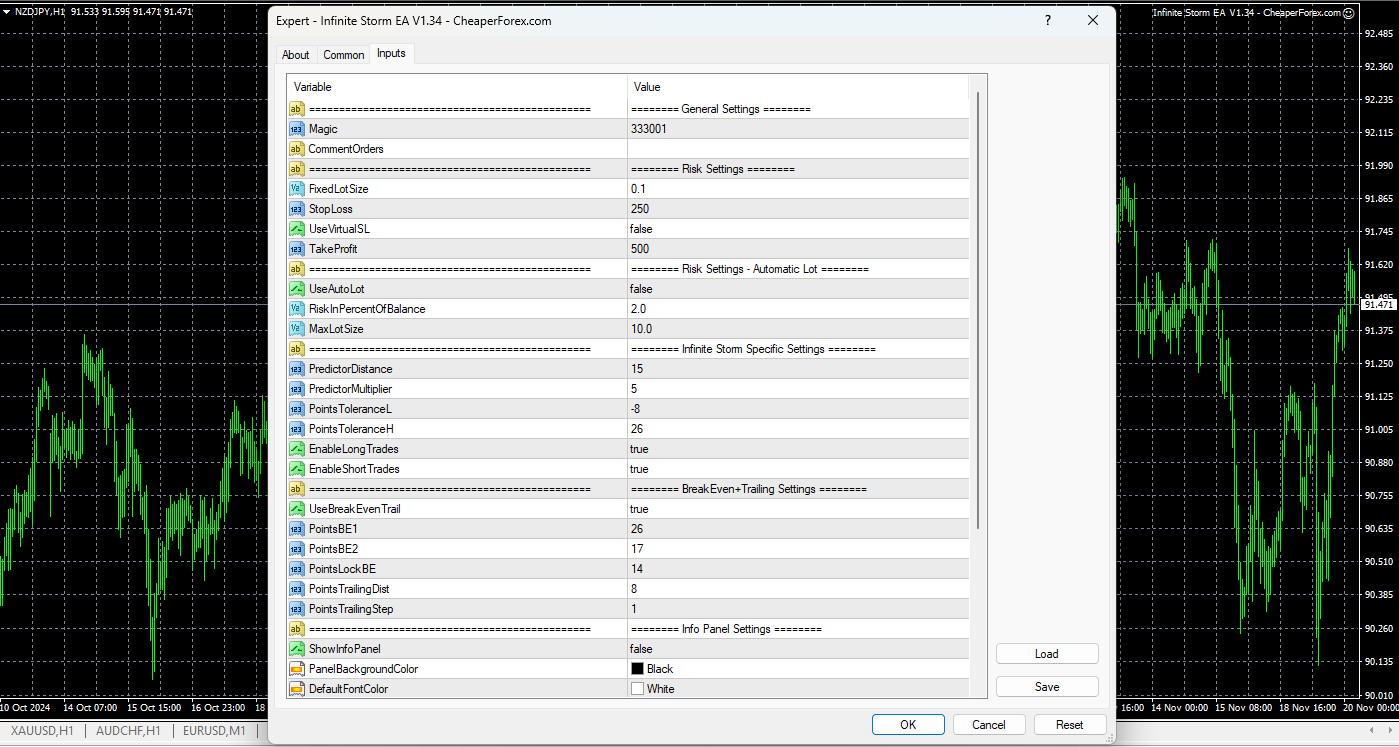
Task: Open the XAUUSD,H1 chart tab
Action: coord(42,731)
